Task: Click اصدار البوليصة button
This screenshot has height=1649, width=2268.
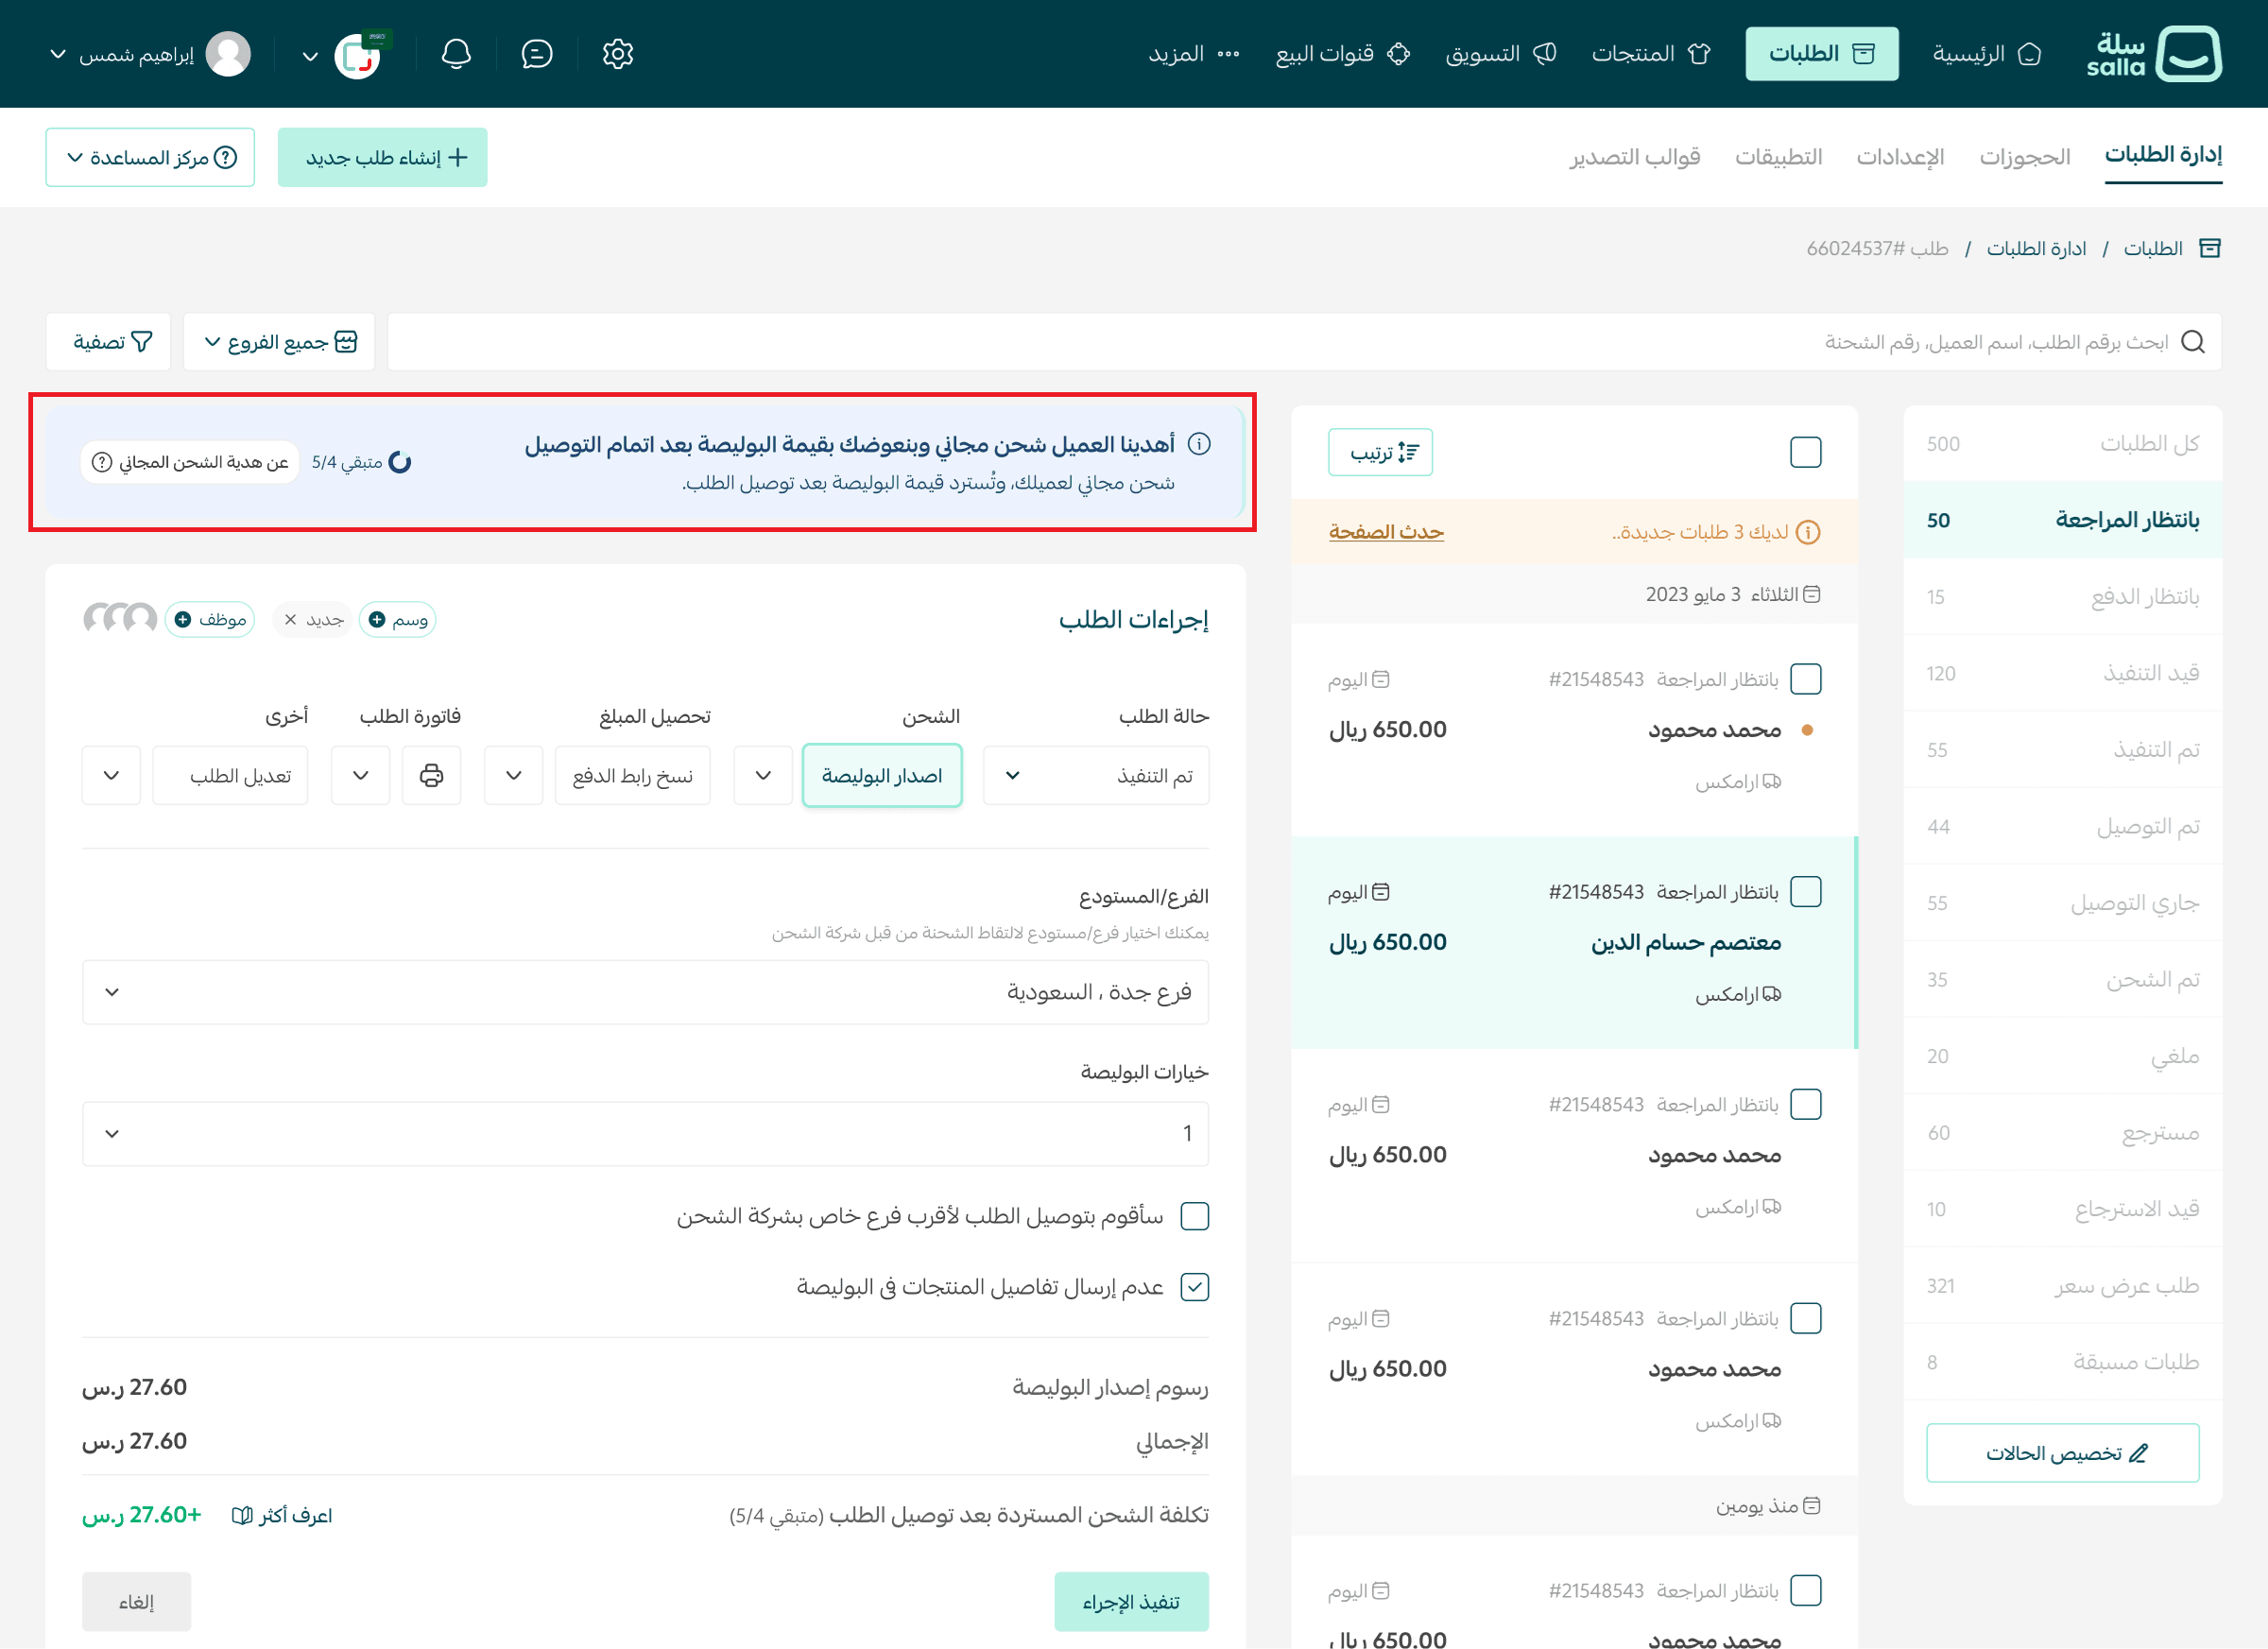Action: pyautogui.click(x=882, y=775)
